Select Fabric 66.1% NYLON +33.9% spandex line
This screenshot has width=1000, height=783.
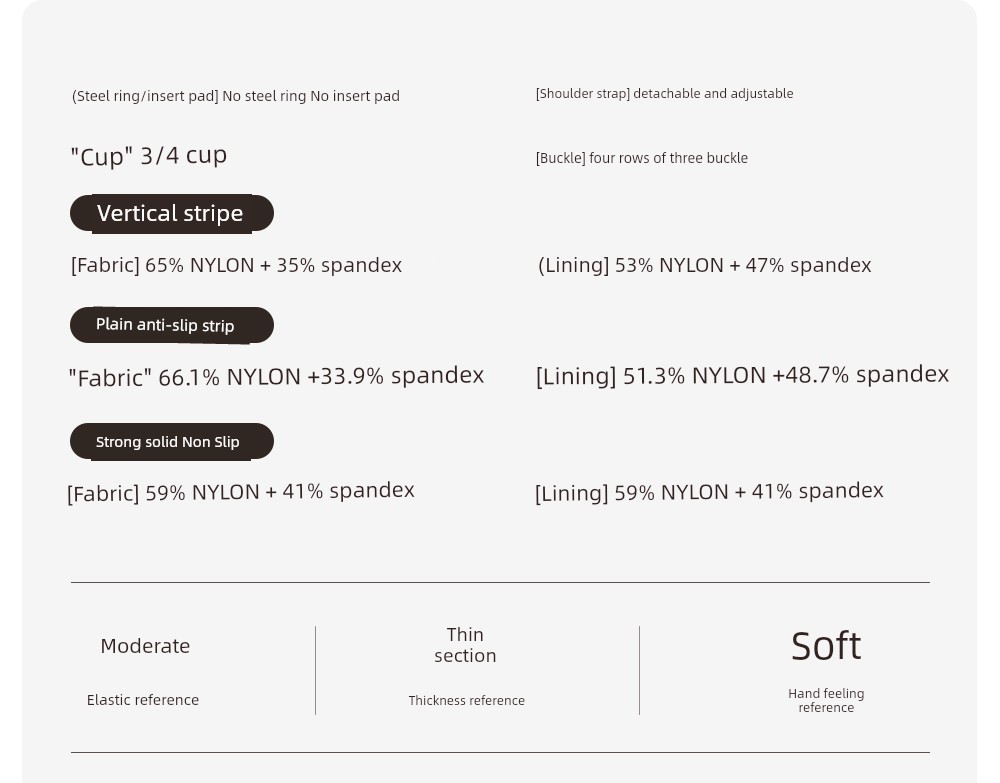pyautogui.click(x=276, y=376)
